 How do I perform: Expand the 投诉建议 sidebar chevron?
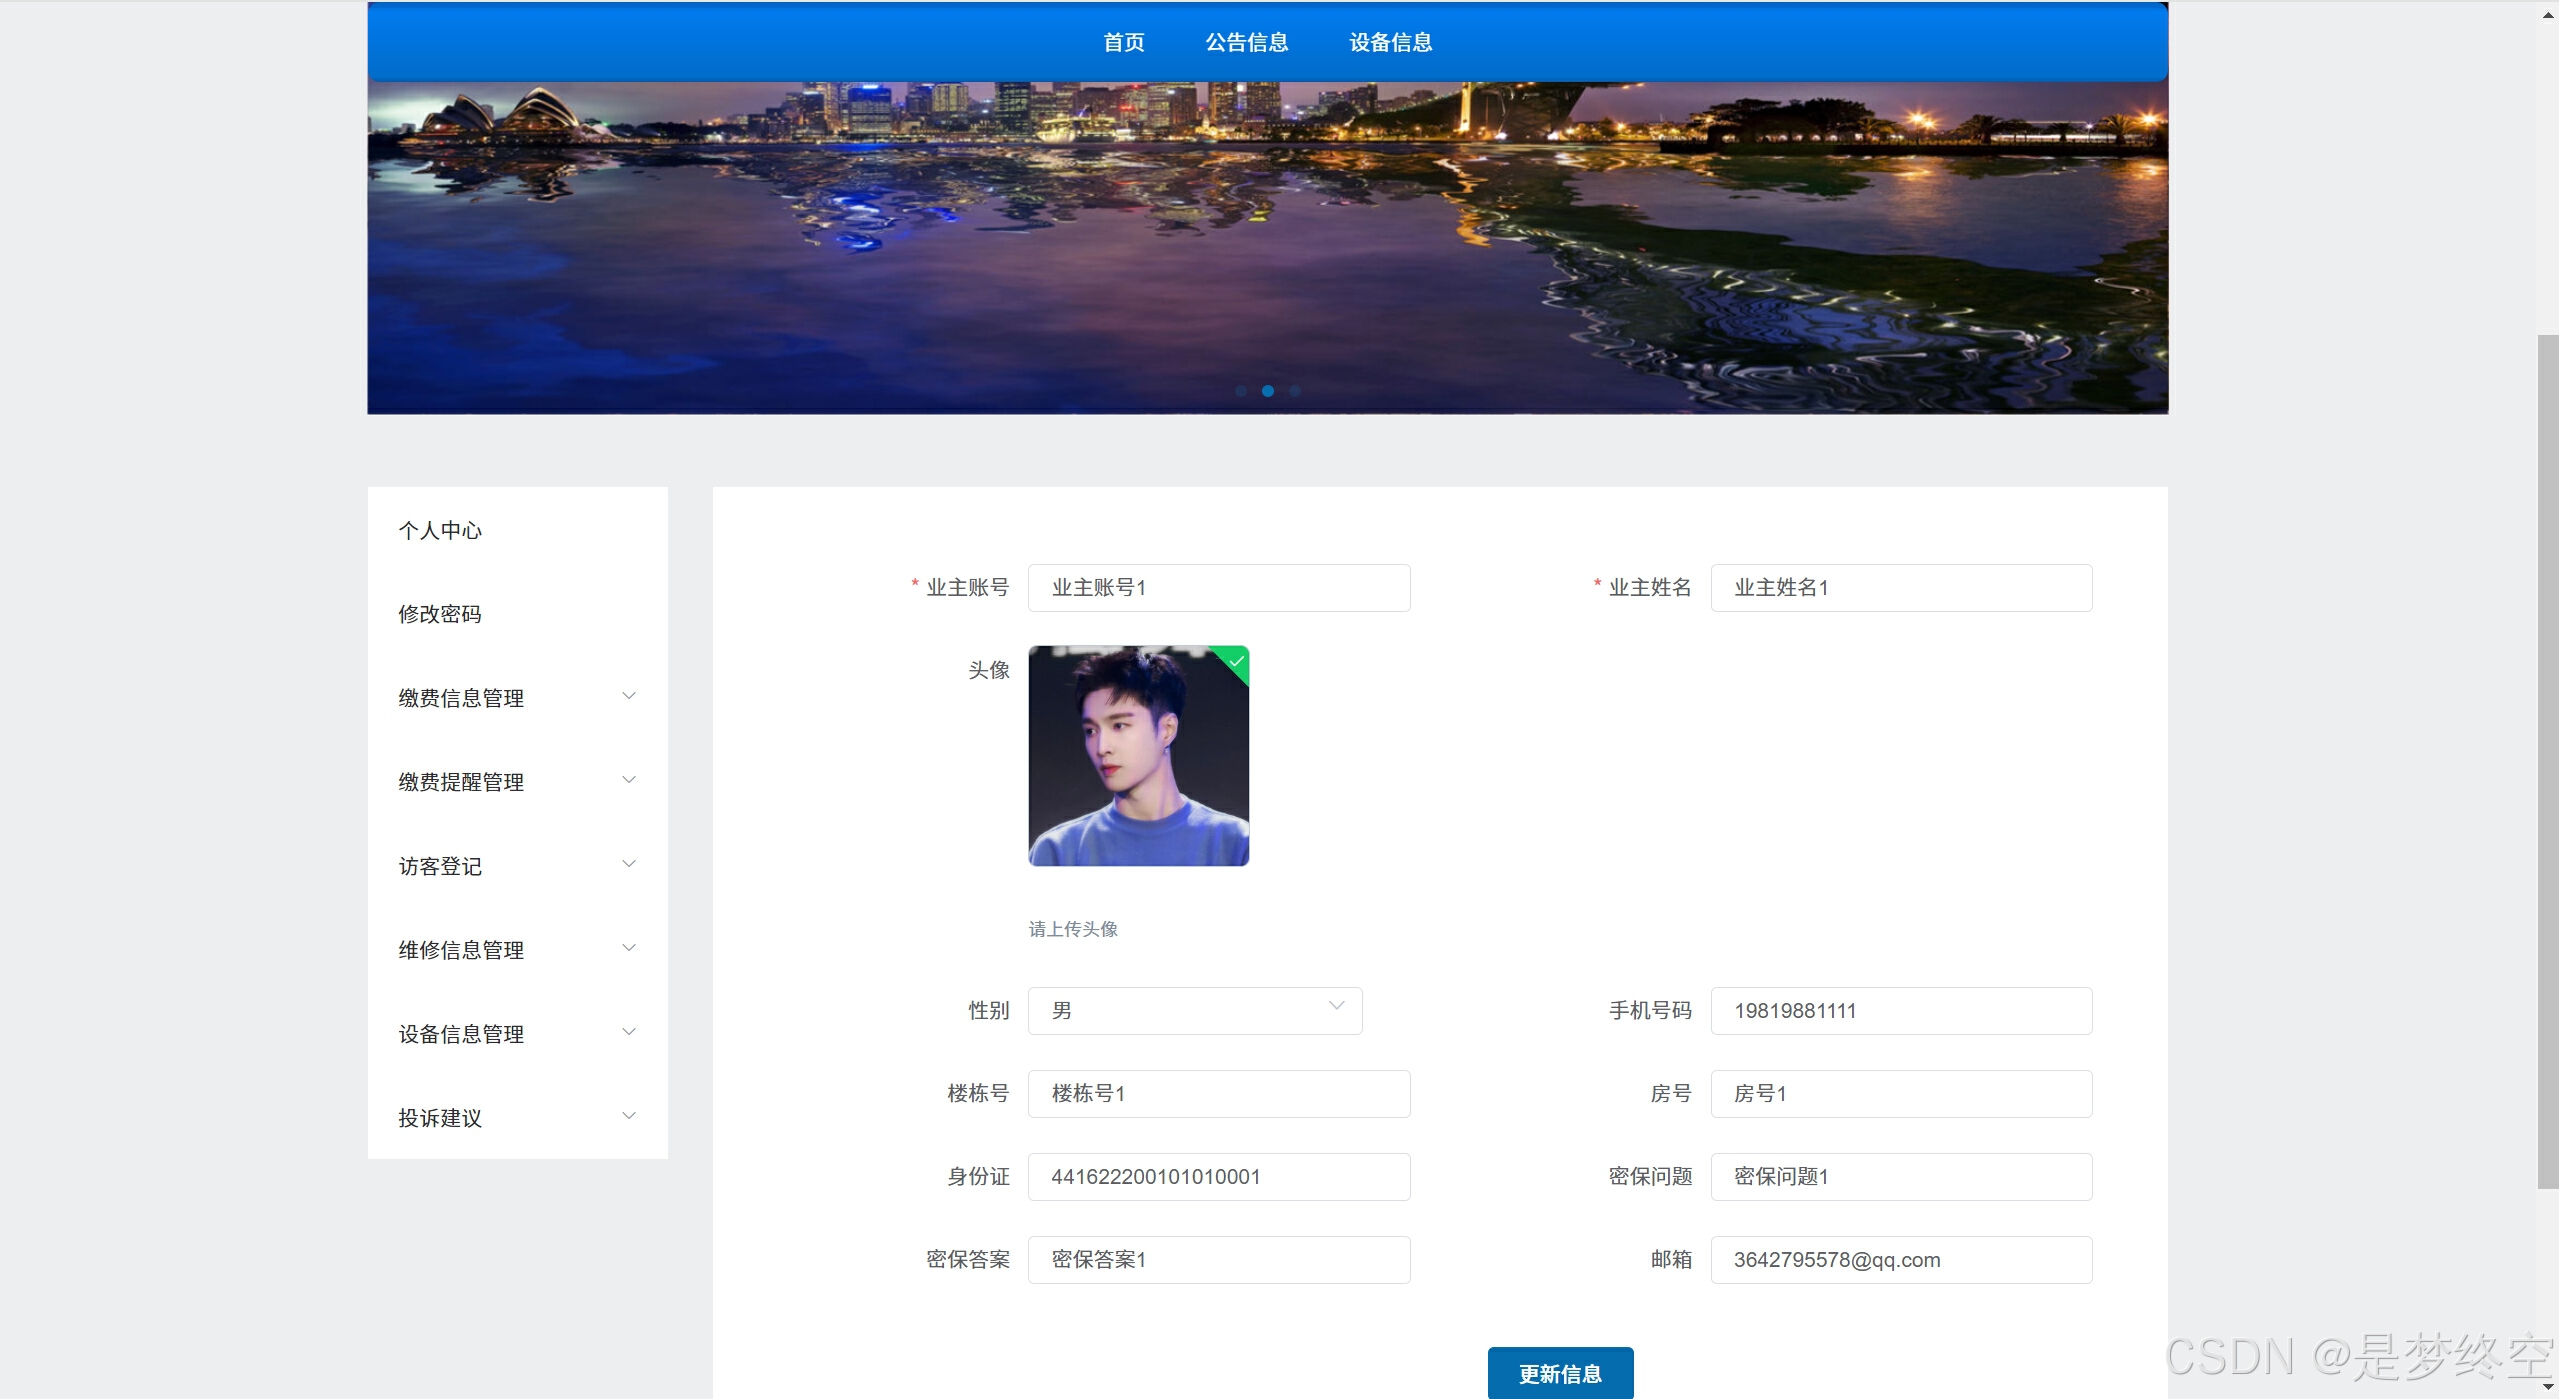(x=628, y=1116)
